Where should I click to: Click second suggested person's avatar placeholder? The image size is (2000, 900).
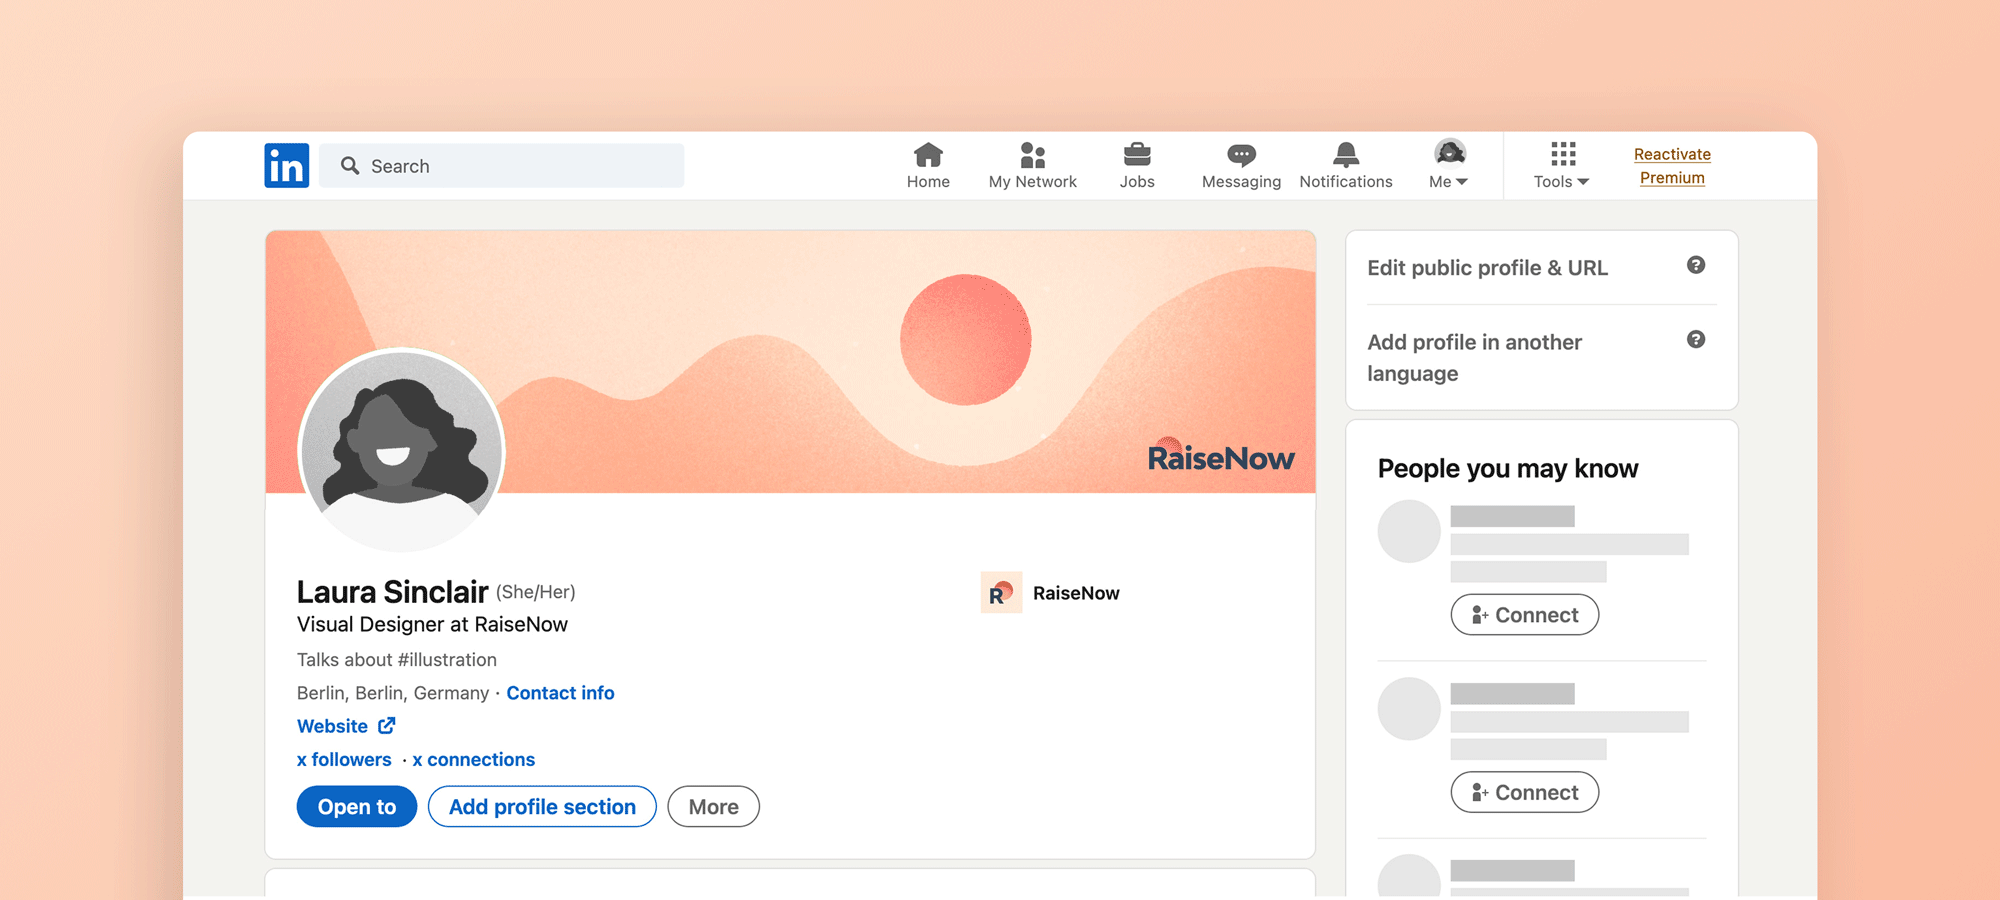pos(1409,708)
